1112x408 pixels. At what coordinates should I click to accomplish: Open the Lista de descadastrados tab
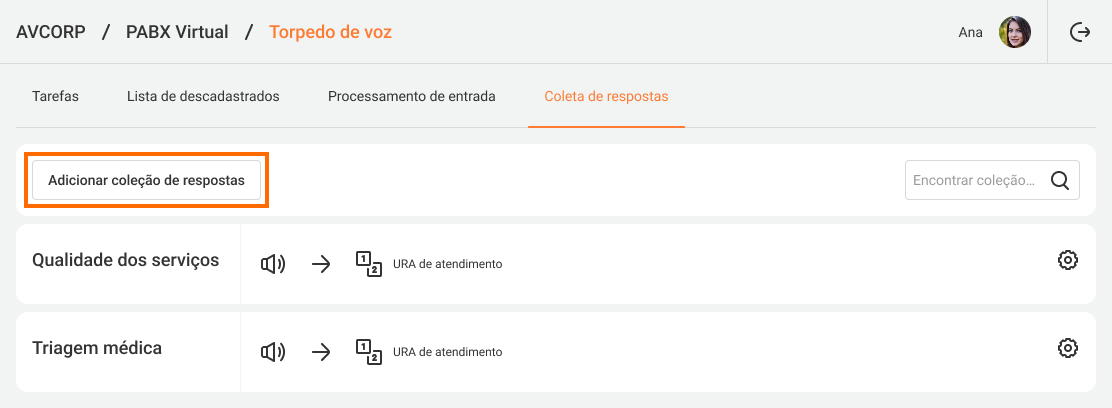pos(203,97)
